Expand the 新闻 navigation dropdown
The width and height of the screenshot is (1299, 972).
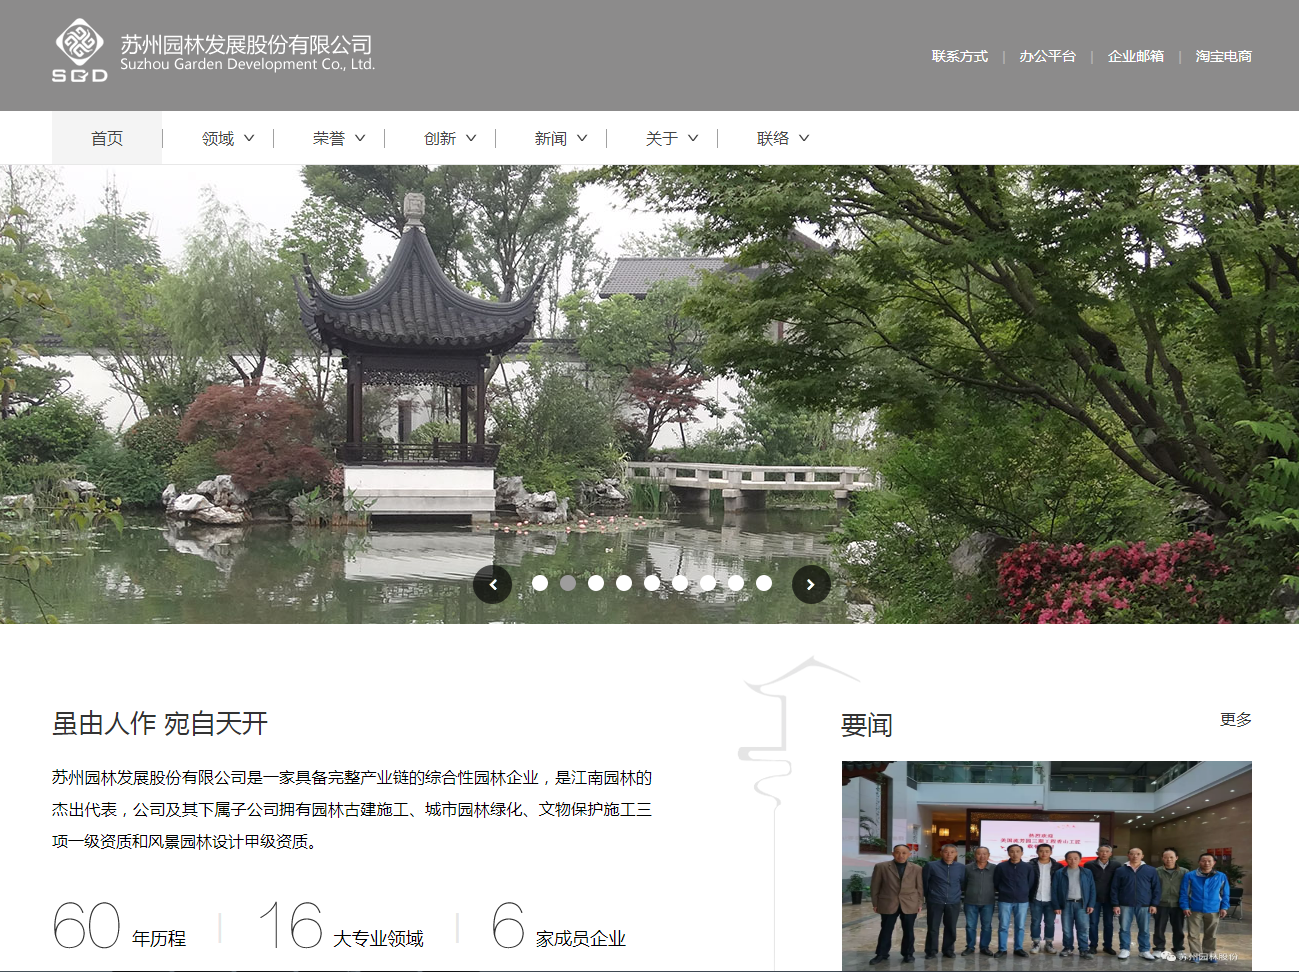coord(556,138)
